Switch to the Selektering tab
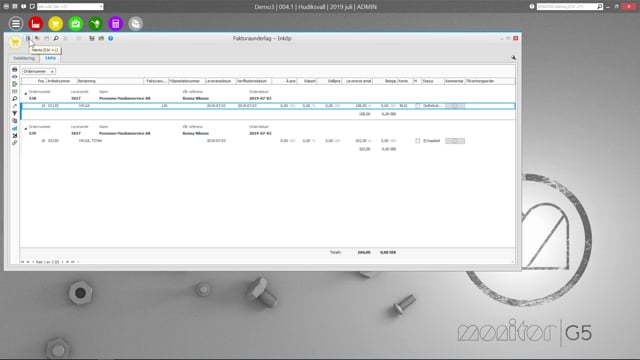The height and width of the screenshot is (360, 640). [24, 58]
